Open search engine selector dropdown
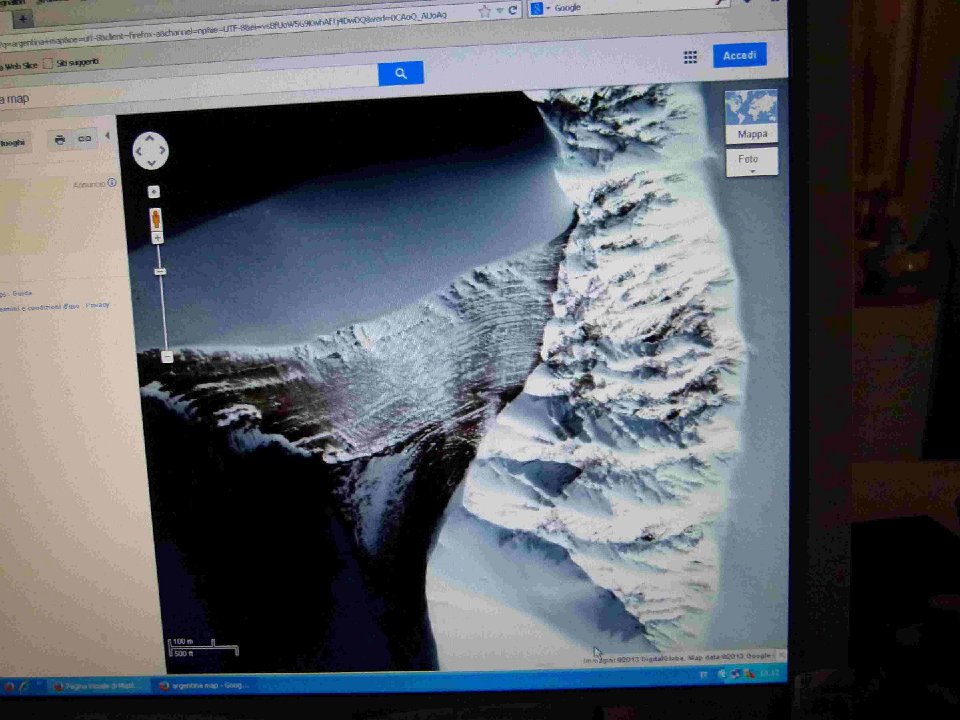 coord(540,9)
